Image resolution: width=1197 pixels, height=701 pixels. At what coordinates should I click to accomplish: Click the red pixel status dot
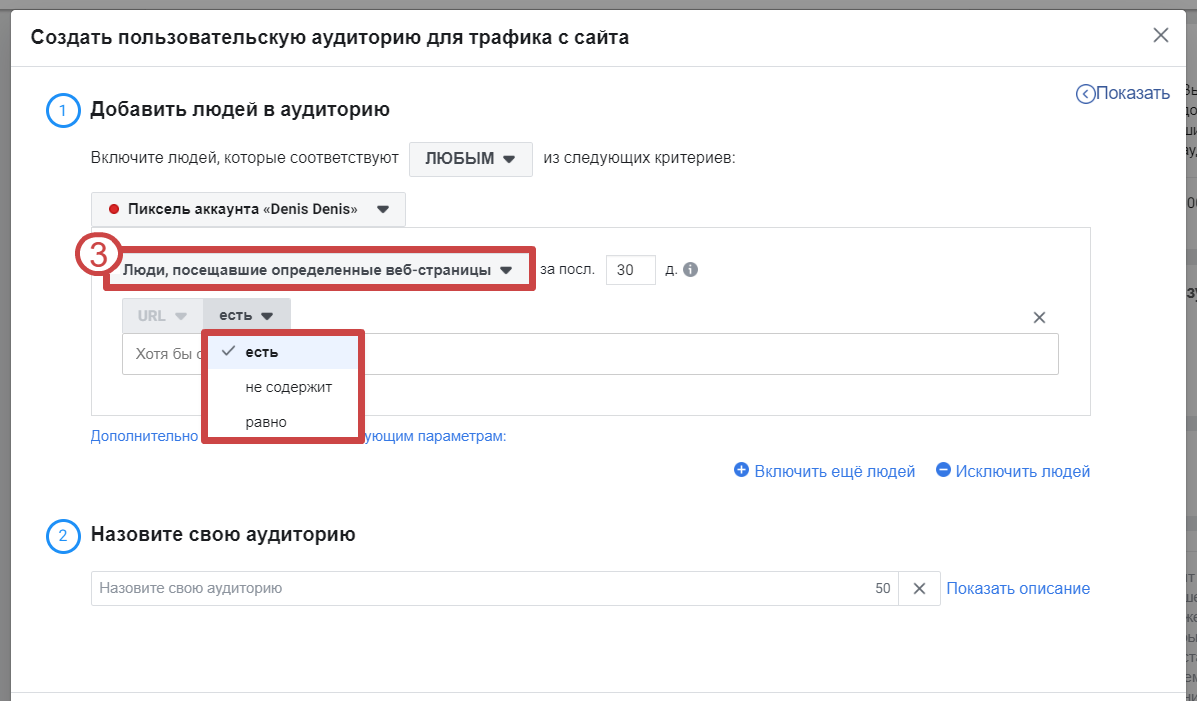click(113, 210)
